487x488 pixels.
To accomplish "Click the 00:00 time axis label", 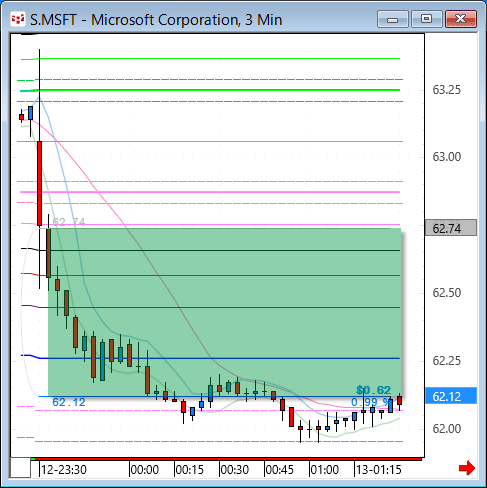I will pyautogui.click(x=145, y=470).
